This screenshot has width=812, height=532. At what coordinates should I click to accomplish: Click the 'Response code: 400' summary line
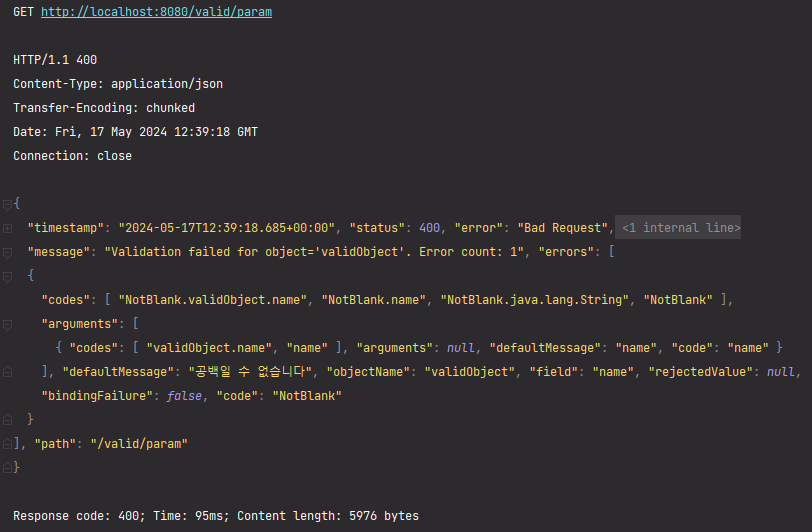216,516
